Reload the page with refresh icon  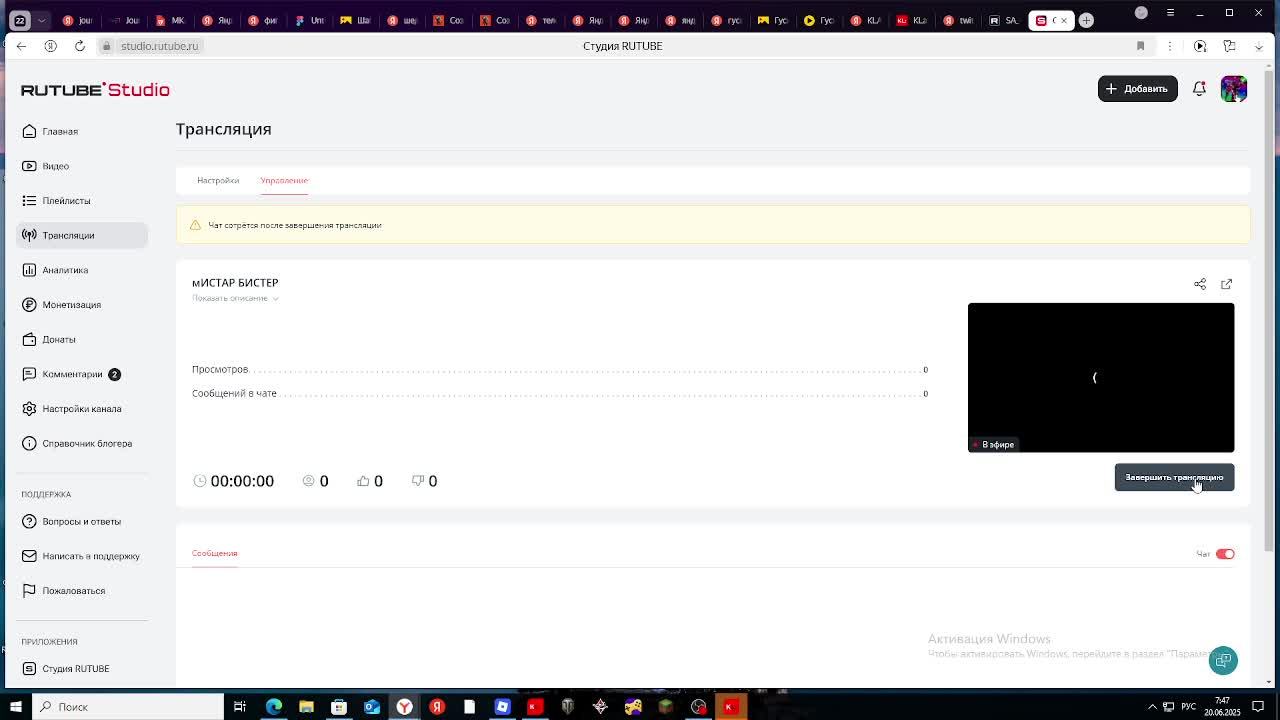point(80,46)
